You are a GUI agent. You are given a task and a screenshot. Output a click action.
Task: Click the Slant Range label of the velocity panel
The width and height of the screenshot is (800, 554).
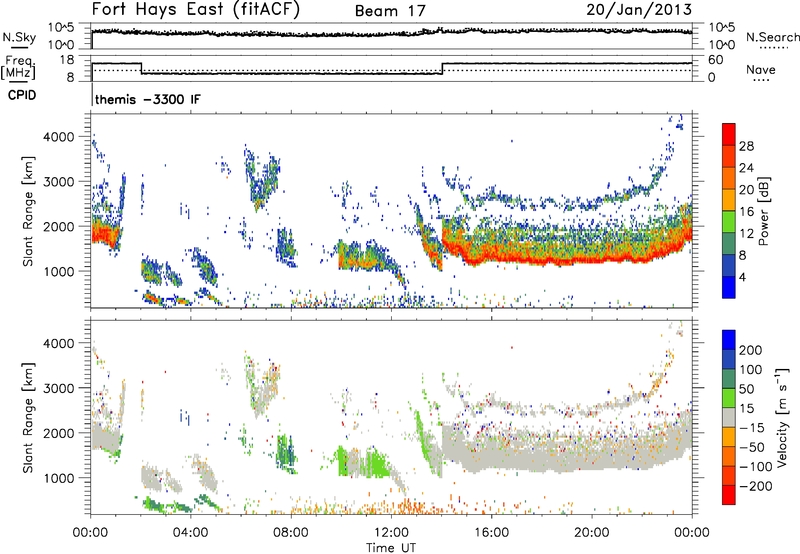pos(28,417)
